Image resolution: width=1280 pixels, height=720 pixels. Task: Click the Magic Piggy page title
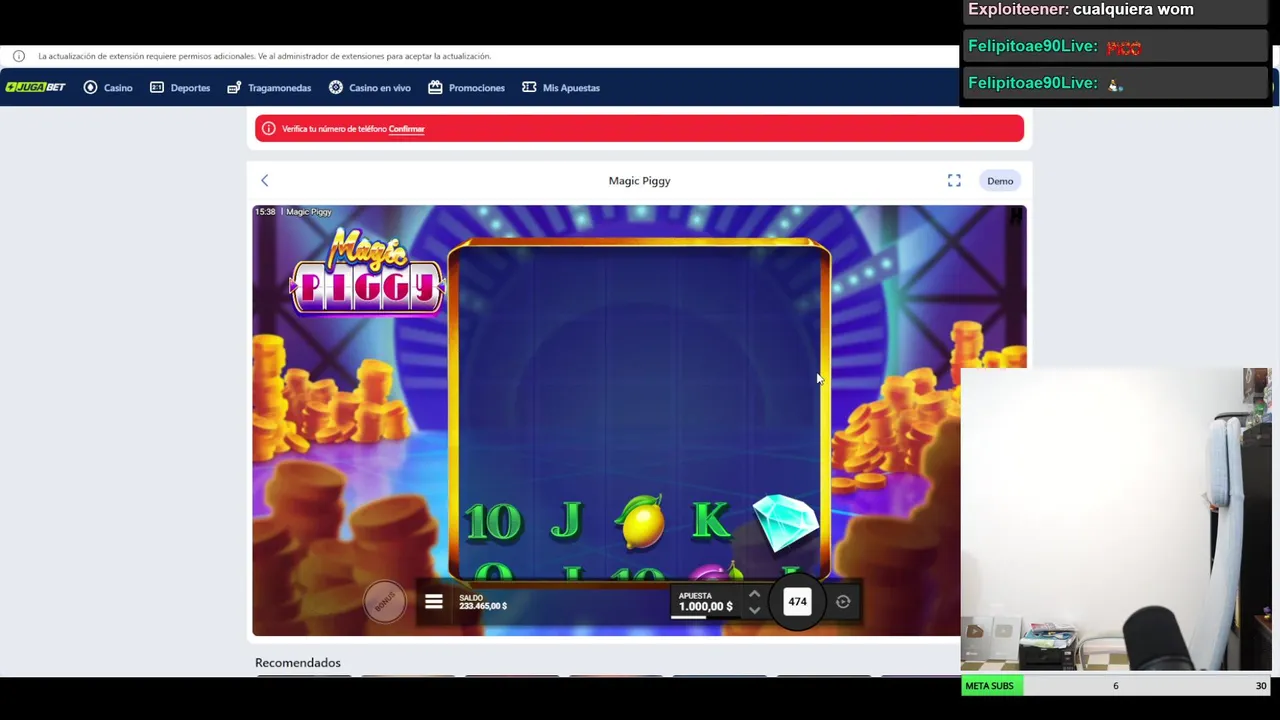639,181
